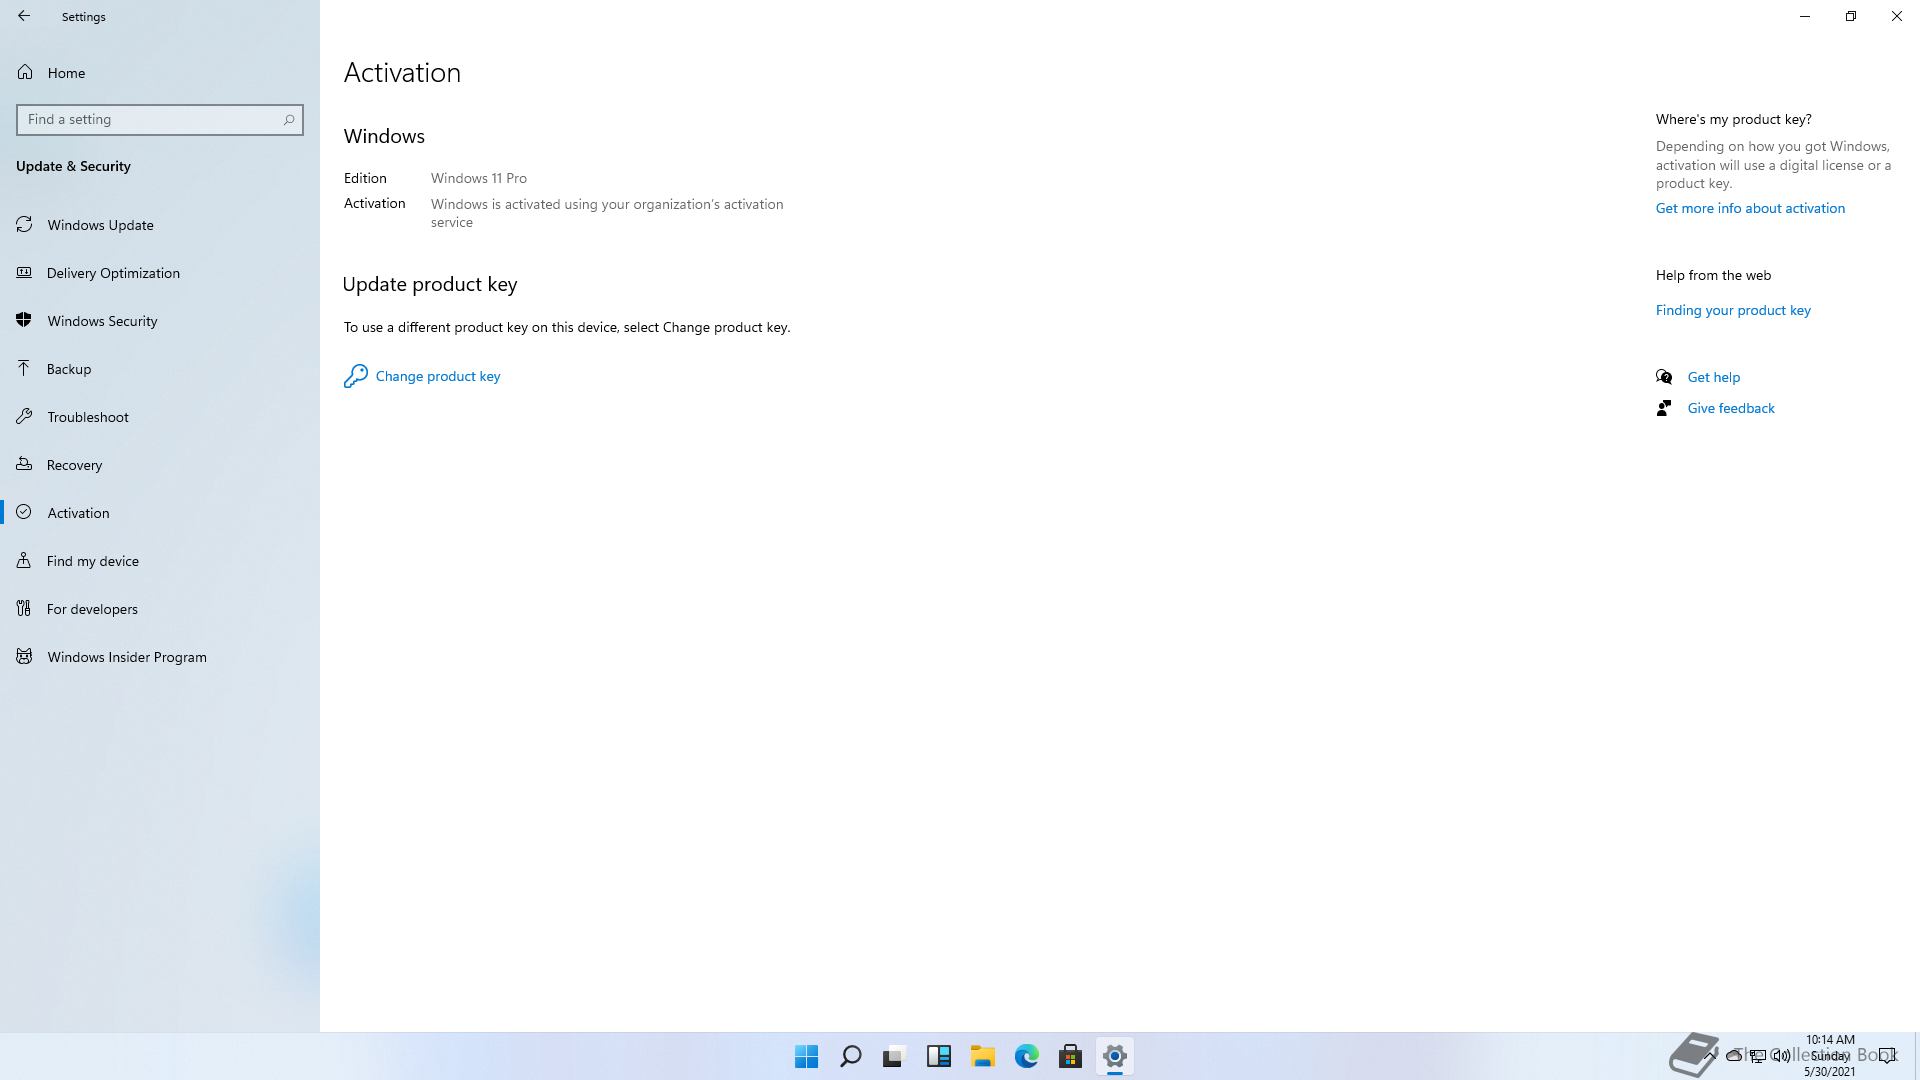Click the Give feedback person icon

point(1664,408)
